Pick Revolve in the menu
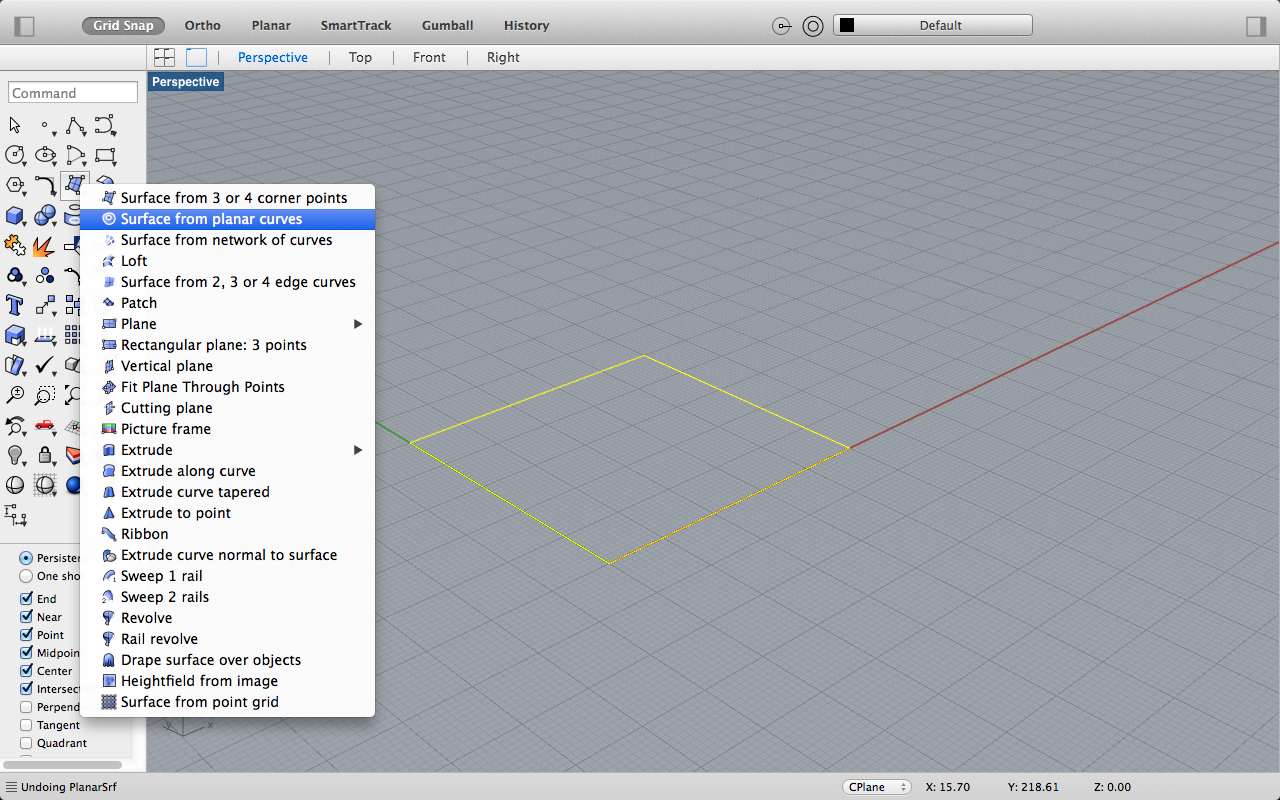 (x=227, y=618)
